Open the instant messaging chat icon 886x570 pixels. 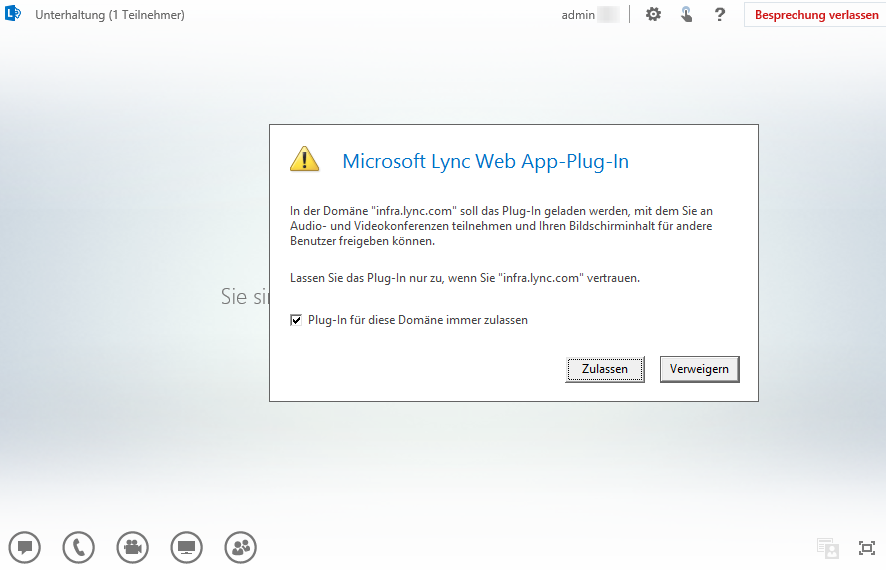(x=25, y=547)
